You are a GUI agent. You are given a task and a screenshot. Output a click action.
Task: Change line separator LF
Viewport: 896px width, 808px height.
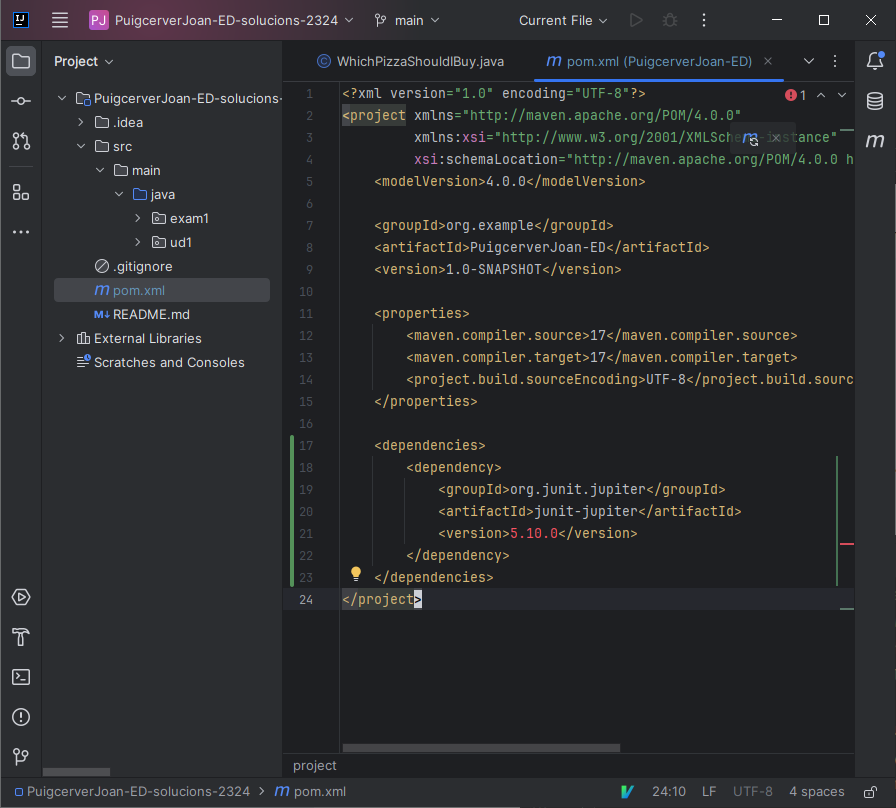click(x=709, y=792)
